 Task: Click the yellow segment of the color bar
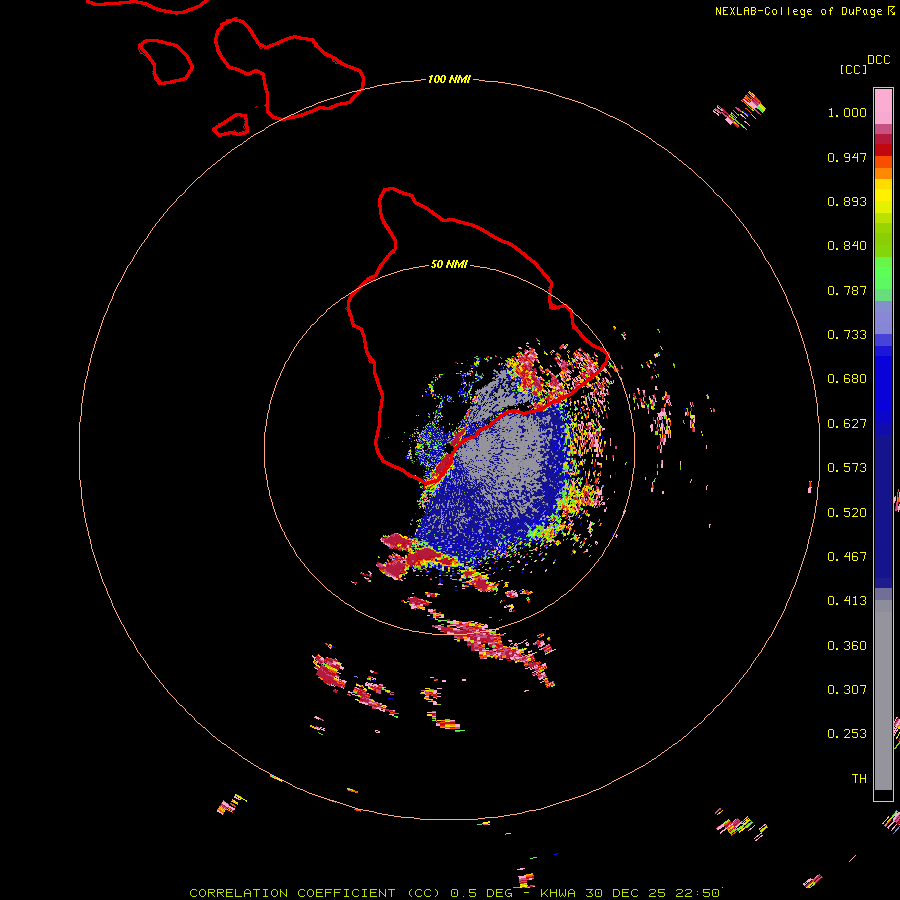[x=883, y=196]
